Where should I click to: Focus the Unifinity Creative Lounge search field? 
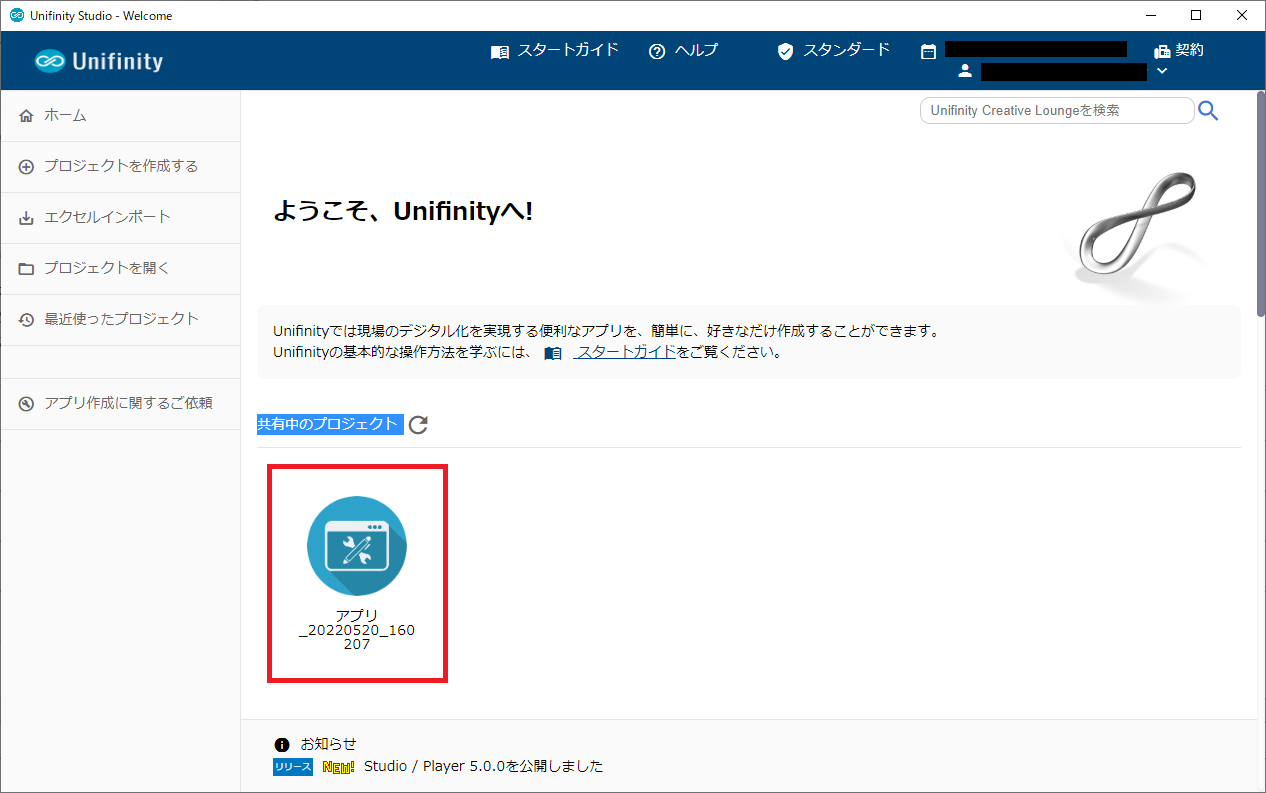1056,111
